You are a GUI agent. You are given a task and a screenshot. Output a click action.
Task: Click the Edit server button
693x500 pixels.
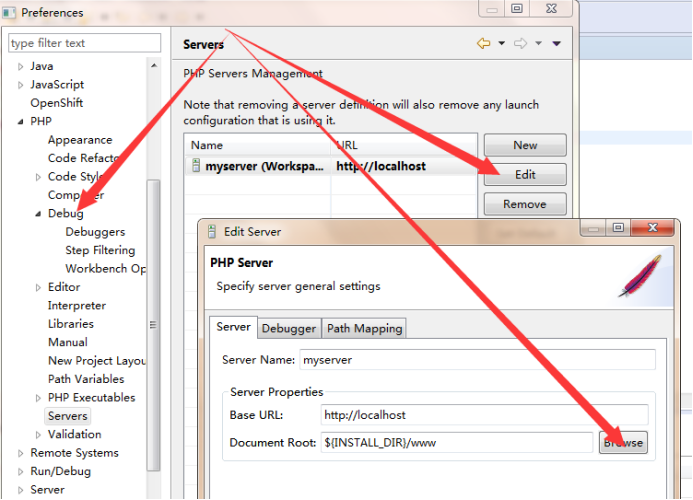tap(525, 175)
